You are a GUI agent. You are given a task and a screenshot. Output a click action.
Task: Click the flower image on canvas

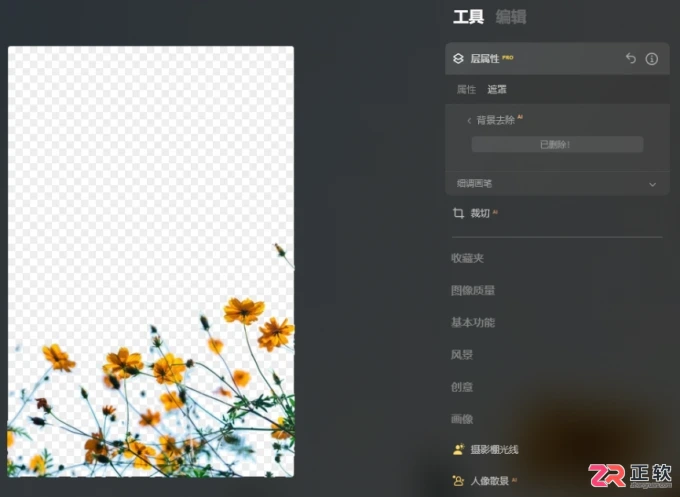(151, 262)
